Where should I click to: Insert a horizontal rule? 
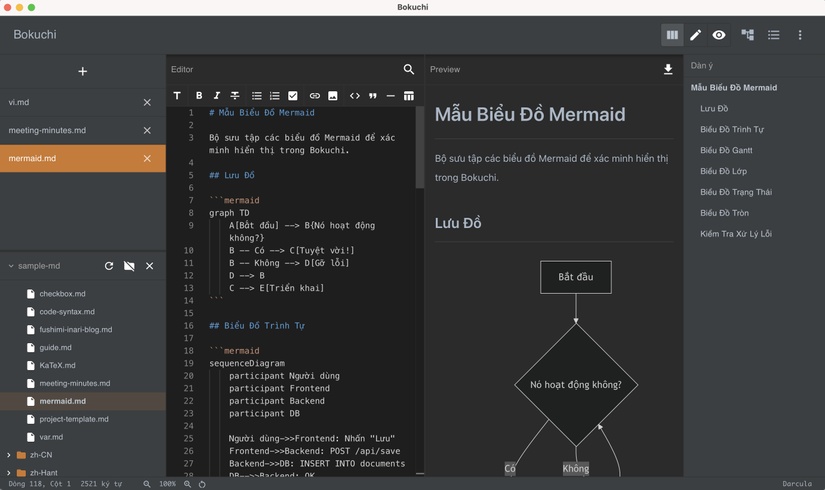pyautogui.click(x=390, y=95)
